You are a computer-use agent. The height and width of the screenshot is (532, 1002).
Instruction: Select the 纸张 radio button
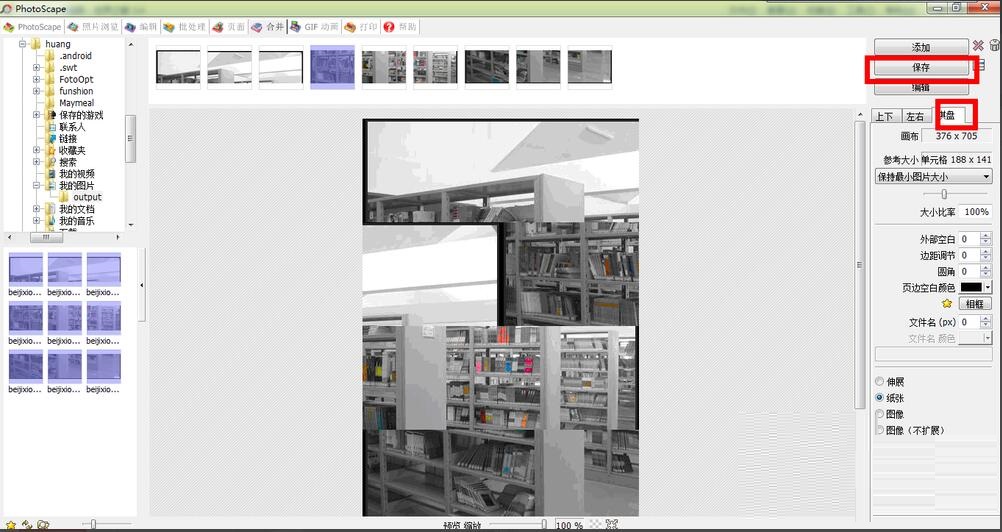coord(879,397)
